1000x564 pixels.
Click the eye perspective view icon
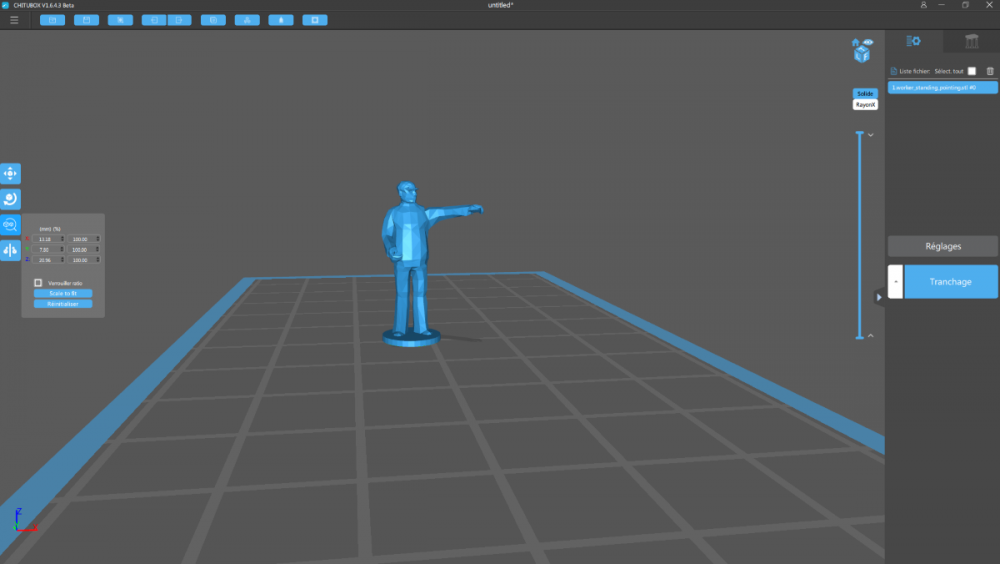pyautogui.click(x=868, y=43)
